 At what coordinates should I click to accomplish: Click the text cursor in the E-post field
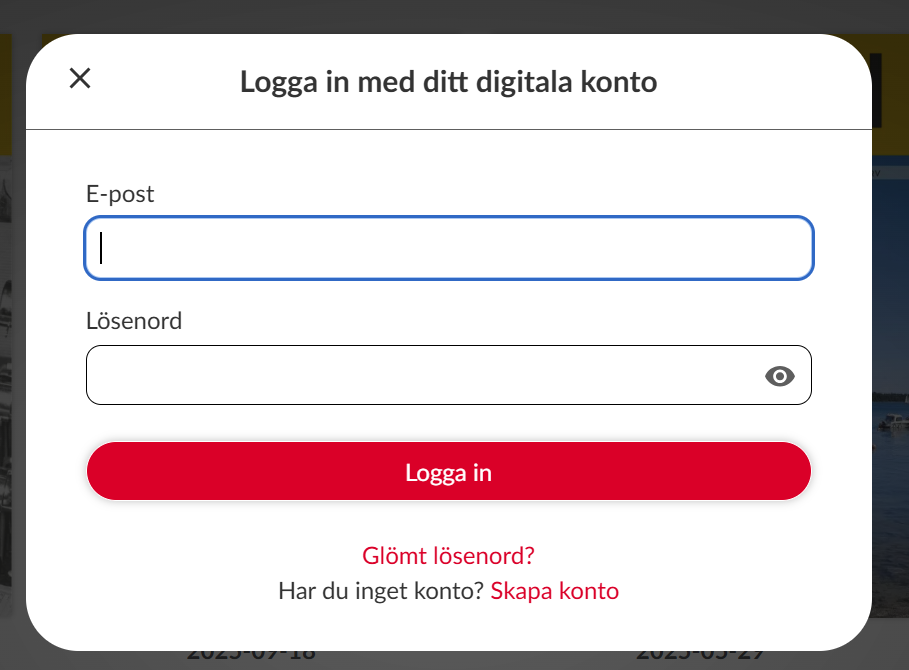[x=102, y=248]
